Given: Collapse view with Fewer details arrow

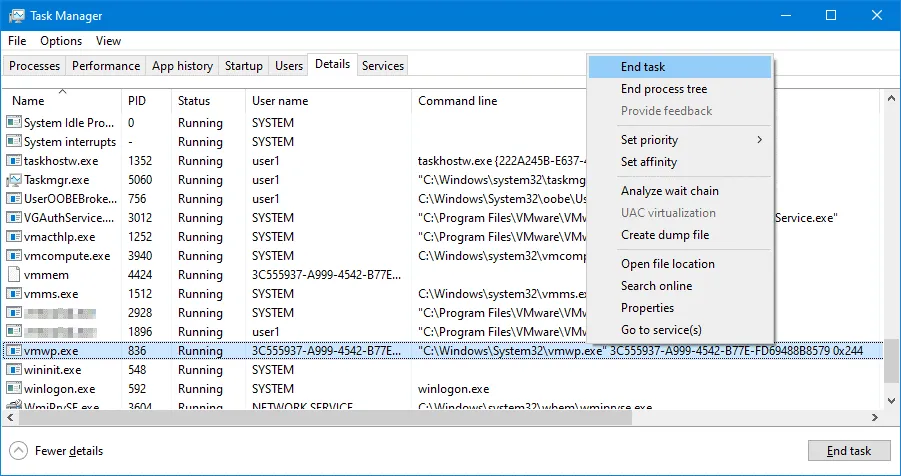Looking at the screenshot, I should (18, 451).
